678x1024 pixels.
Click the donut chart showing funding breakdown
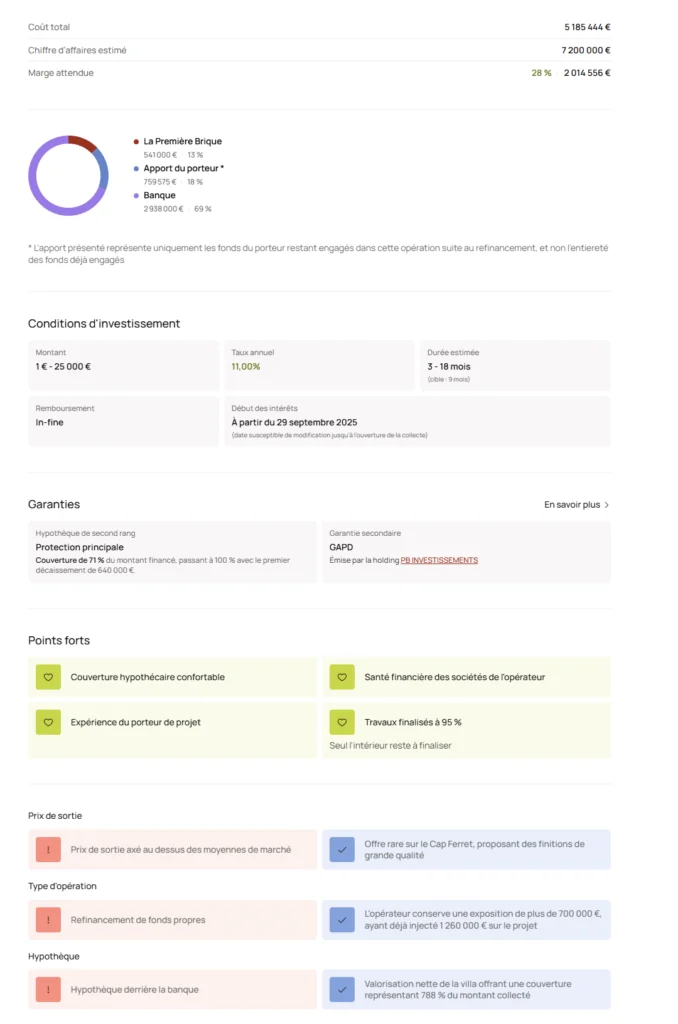pyautogui.click(x=69, y=175)
